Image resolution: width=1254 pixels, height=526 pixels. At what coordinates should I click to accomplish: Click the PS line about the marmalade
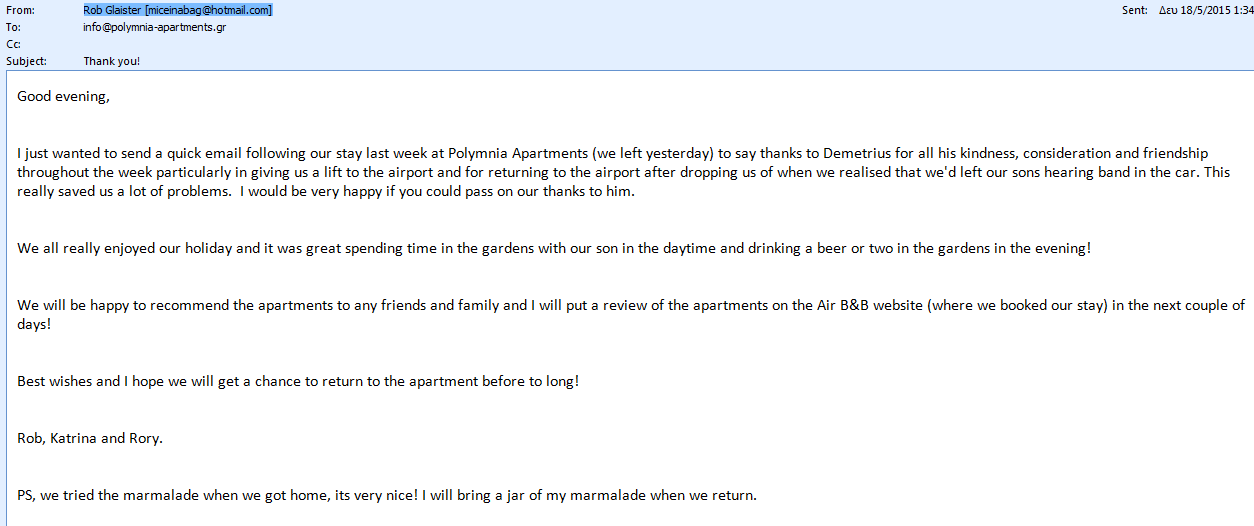pyautogui.click(x=387, y=495)
